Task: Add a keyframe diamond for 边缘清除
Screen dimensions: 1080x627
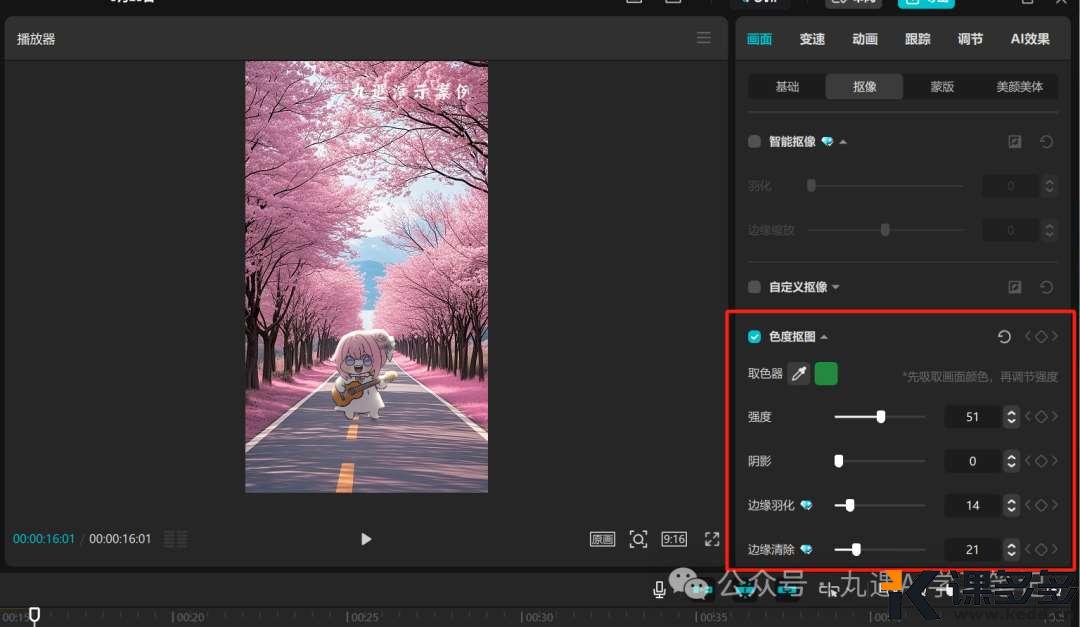Action: point(1041,549)
